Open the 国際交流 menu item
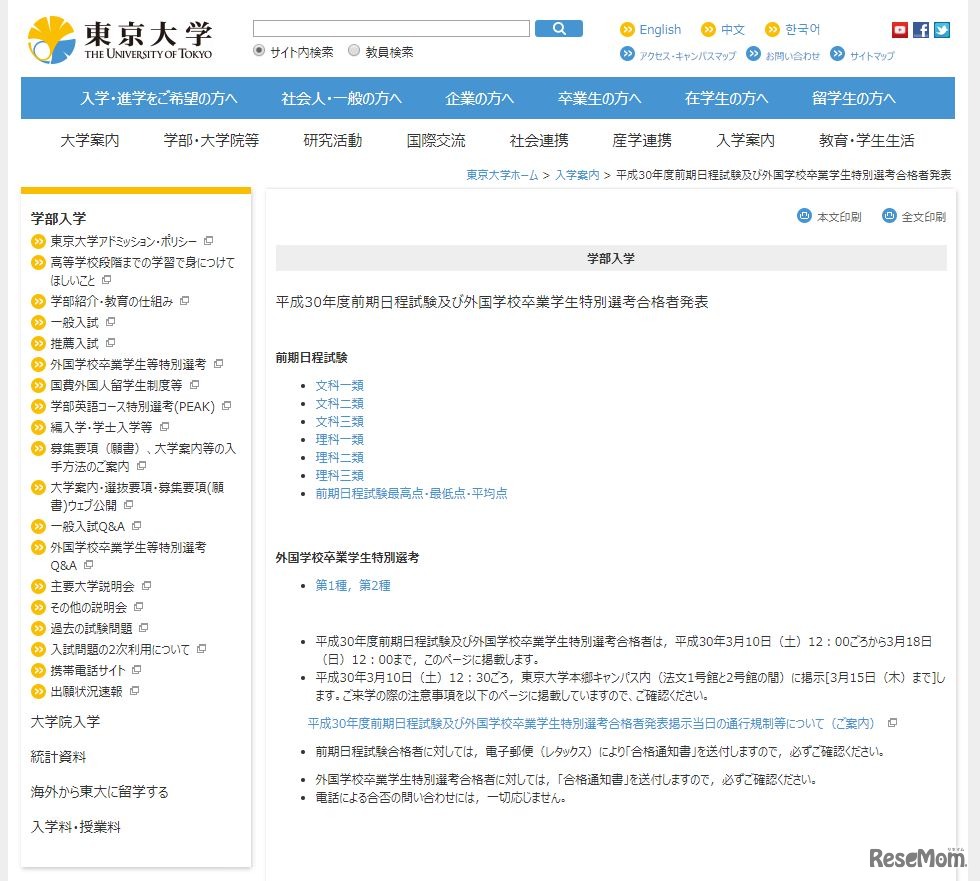Viewport: 980px width, 881px height. pyautogui.click(x=435, y=141)
